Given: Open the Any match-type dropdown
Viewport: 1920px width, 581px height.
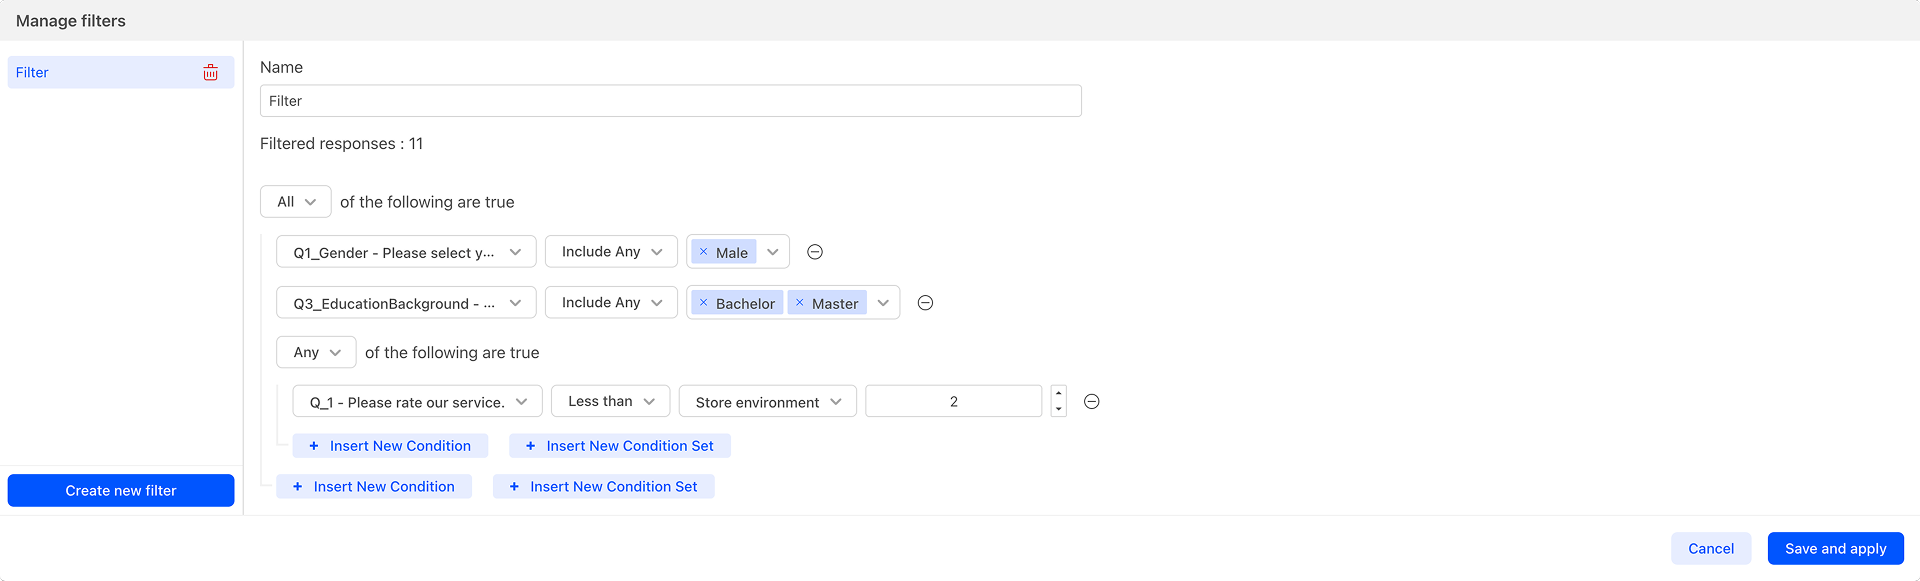Looking at the screenshot, I should pyautogui.click(x=316, y=352).
